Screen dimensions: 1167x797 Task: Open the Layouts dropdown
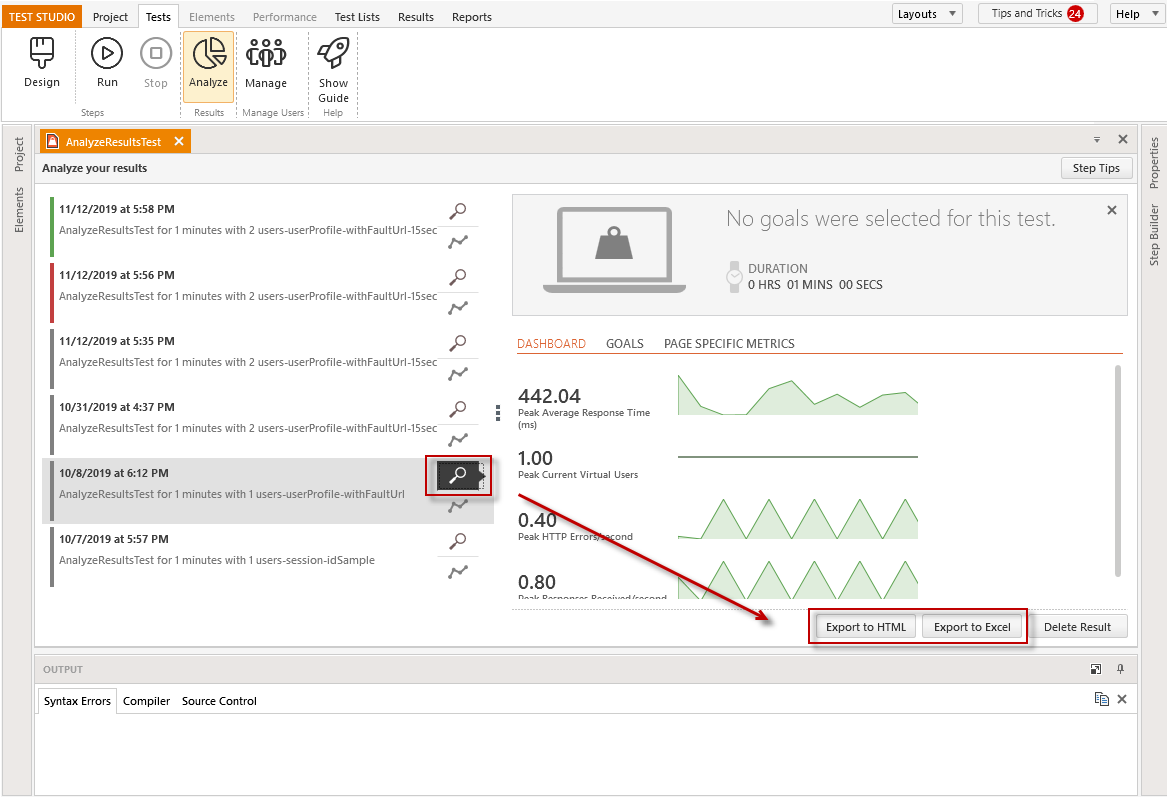tap(927, 13)
